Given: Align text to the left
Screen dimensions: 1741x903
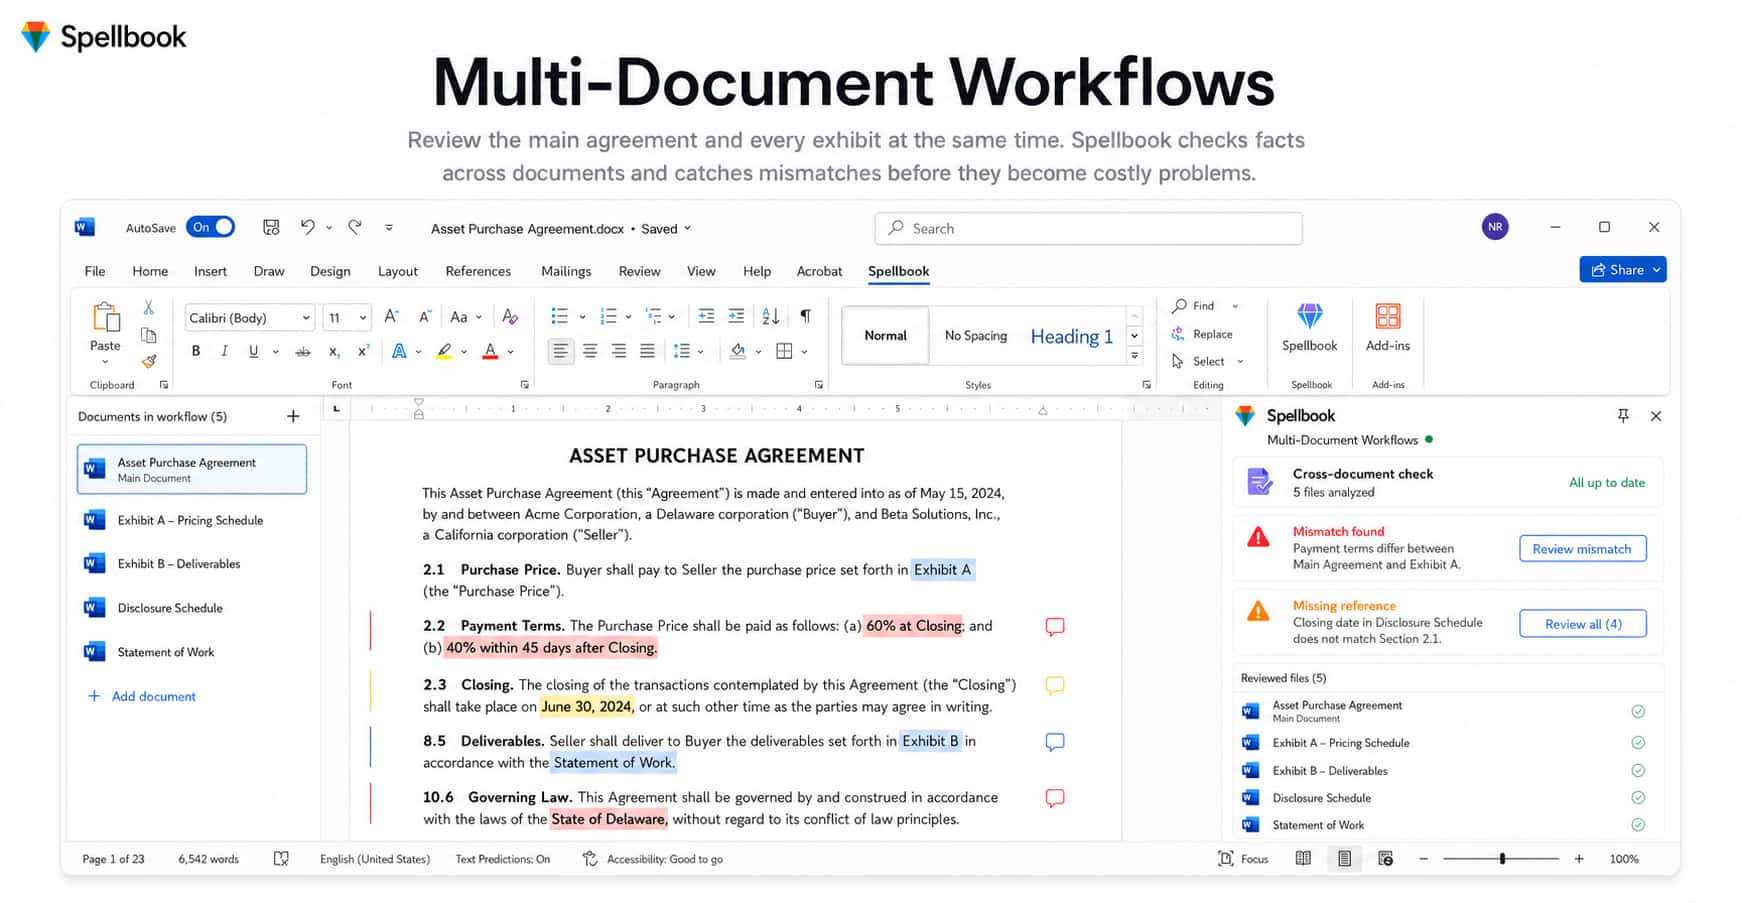Looking at the screenshot, I should click(x=561, y=351).
